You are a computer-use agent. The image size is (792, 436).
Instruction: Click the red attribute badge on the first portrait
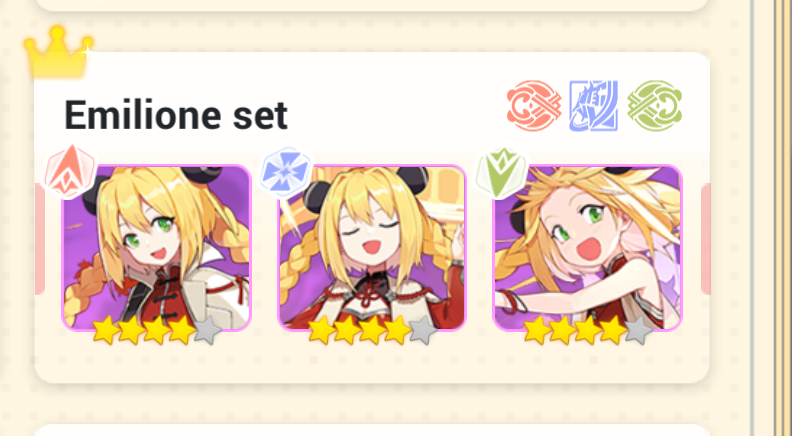pos(70,171)
